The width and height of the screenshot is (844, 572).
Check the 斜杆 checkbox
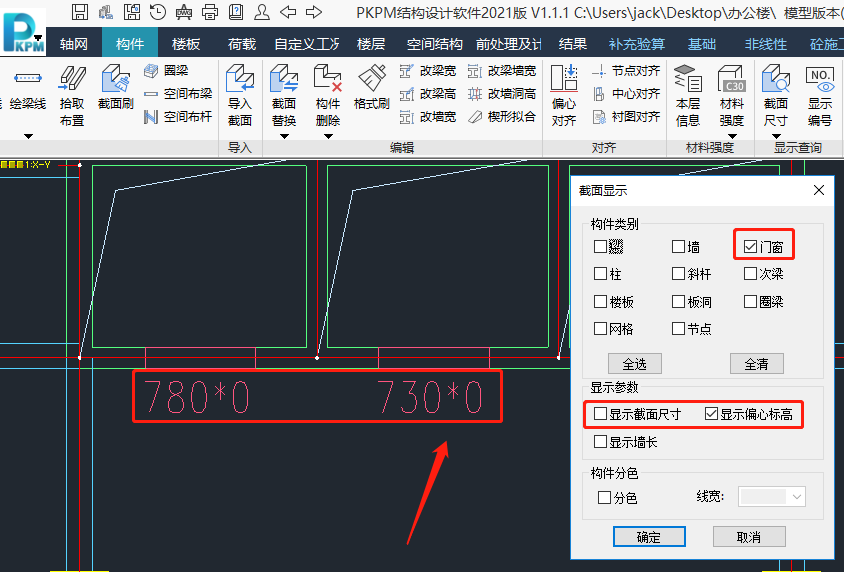[x=678, y=273]
